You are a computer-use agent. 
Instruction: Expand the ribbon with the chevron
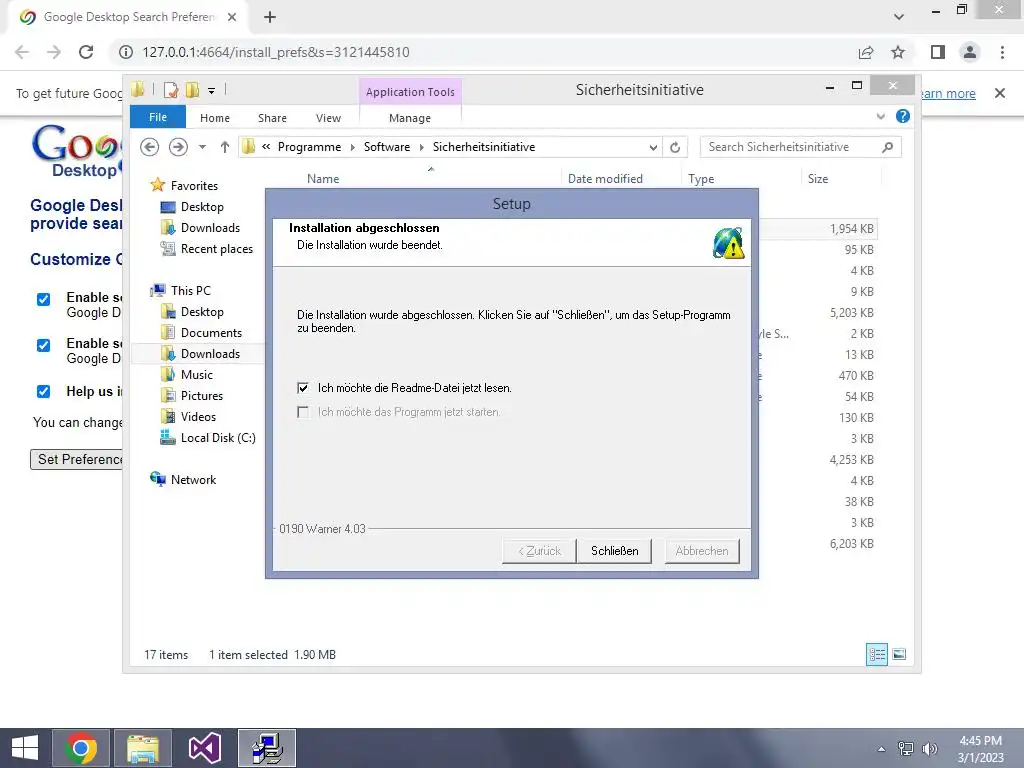pos(880,116)
